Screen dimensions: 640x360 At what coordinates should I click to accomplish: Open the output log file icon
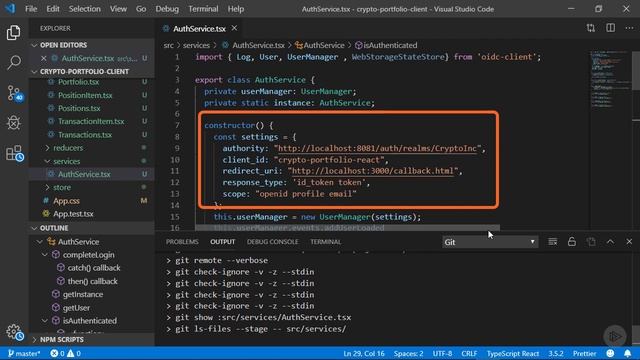point(591,242)
